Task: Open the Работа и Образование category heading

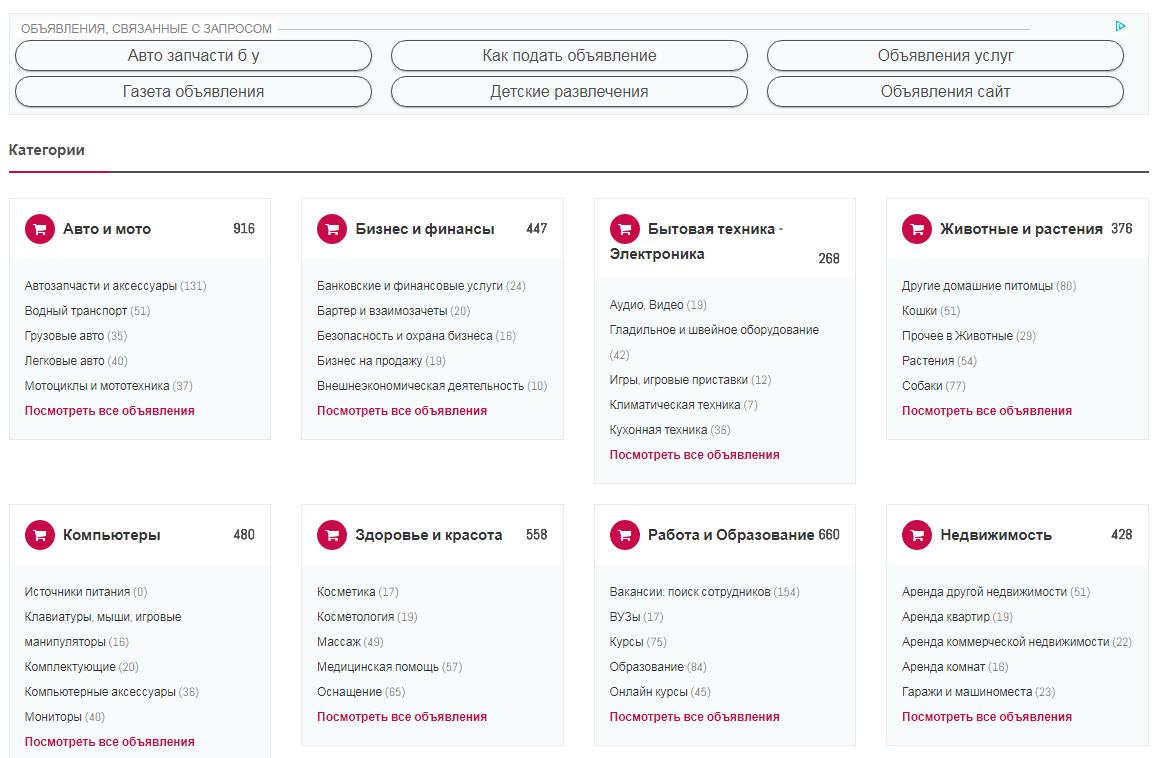Action: [731, 535]
